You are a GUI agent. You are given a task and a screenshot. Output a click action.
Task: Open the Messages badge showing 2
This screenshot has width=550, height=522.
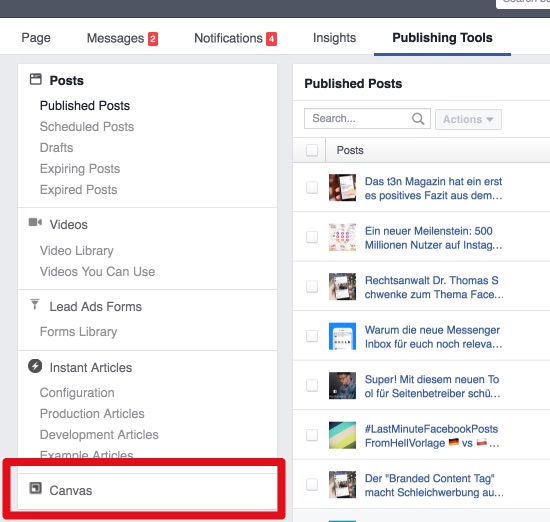click(153, 39)
